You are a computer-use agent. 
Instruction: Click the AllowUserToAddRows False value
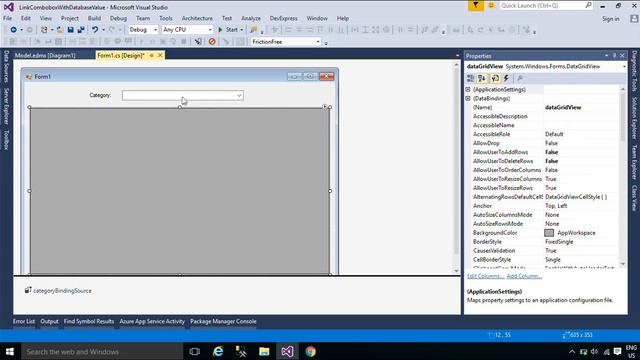[551, 152]
